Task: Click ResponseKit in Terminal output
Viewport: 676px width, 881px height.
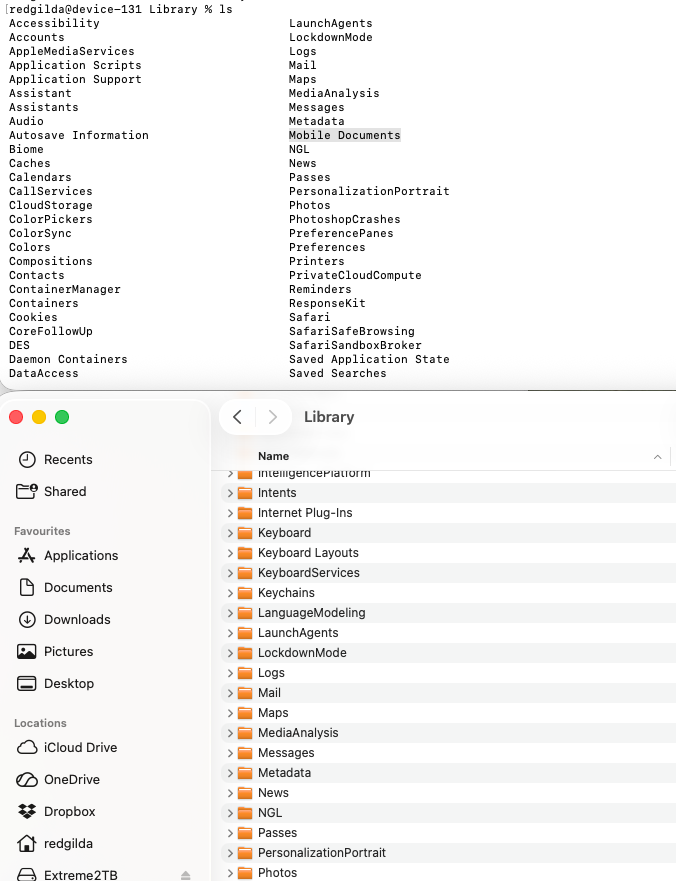Action: 327,303
